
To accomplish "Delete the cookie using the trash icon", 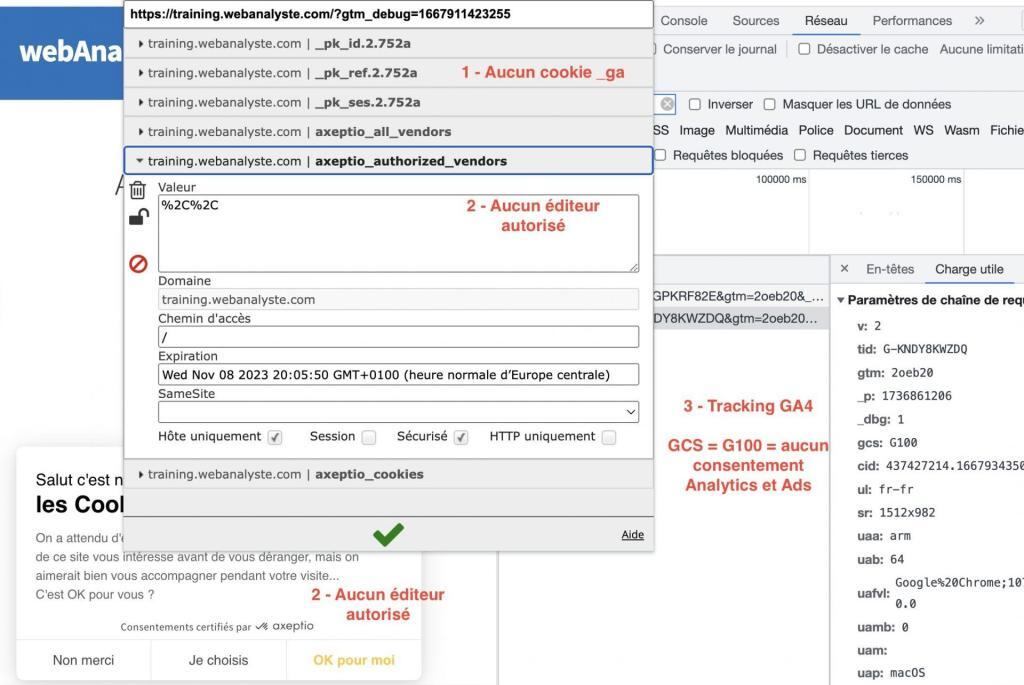I will pyautogui.click(x=138, y=188).
